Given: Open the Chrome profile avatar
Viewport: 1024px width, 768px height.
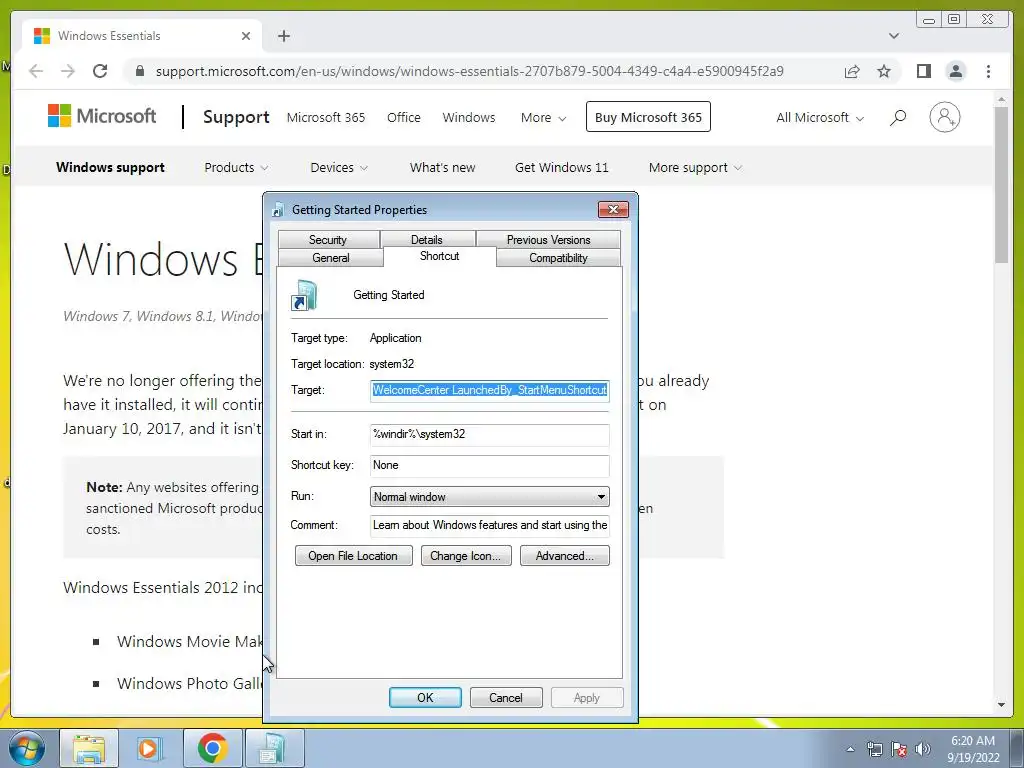Looking at the screenshot, I should tap(955, 71).
